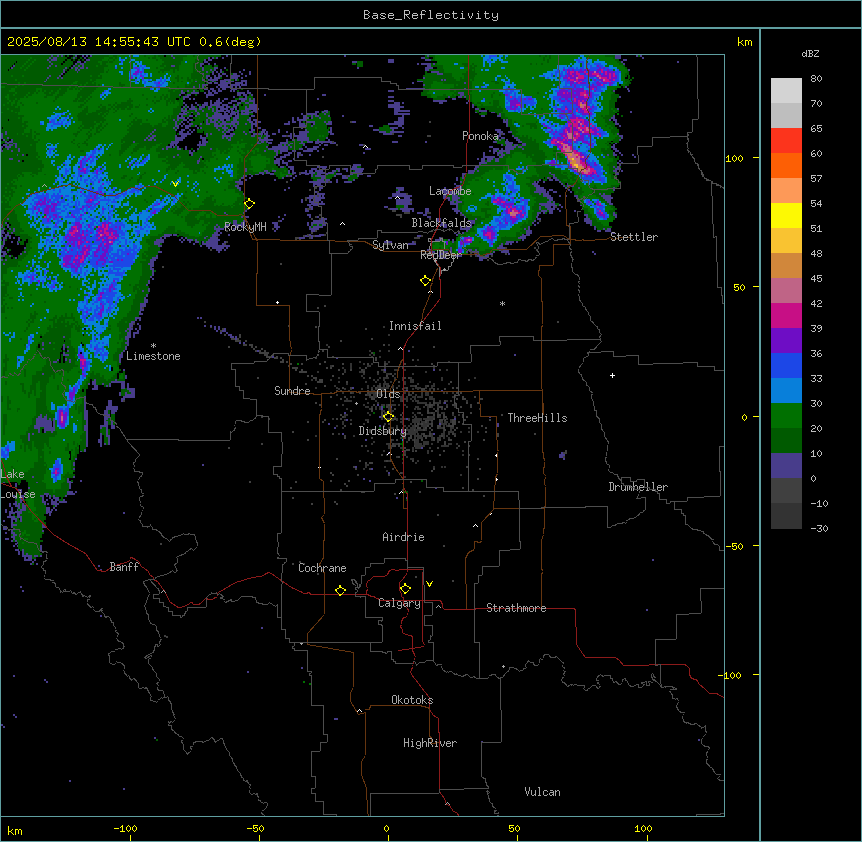The width and height of the screenshot is (862, 842).
Task: Click the 100 km tick on right axis
Action: (x=734, y=158)
